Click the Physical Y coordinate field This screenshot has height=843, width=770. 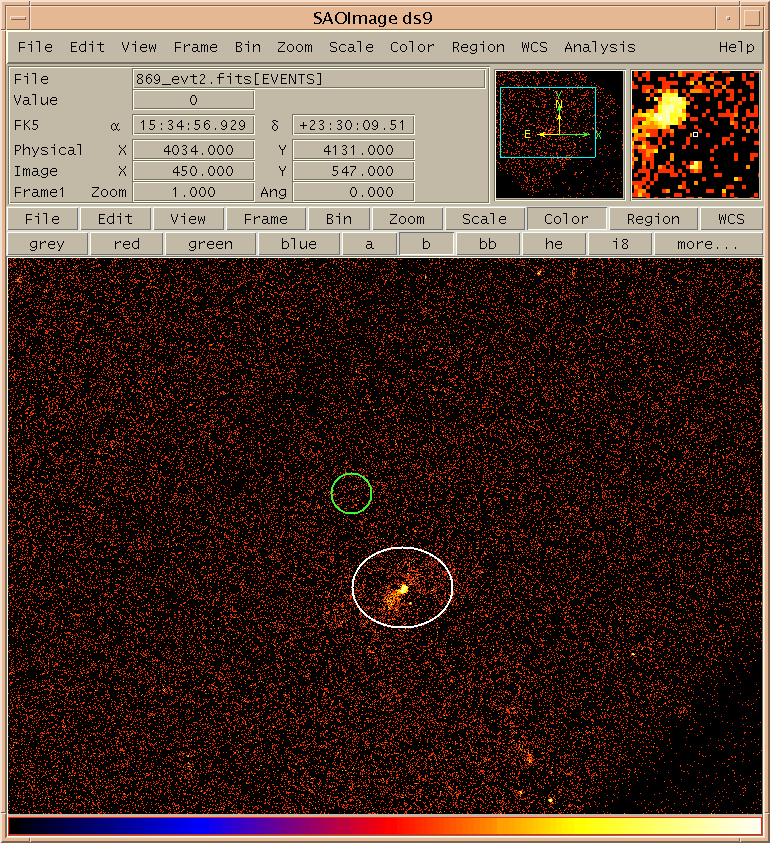point(353,150)
